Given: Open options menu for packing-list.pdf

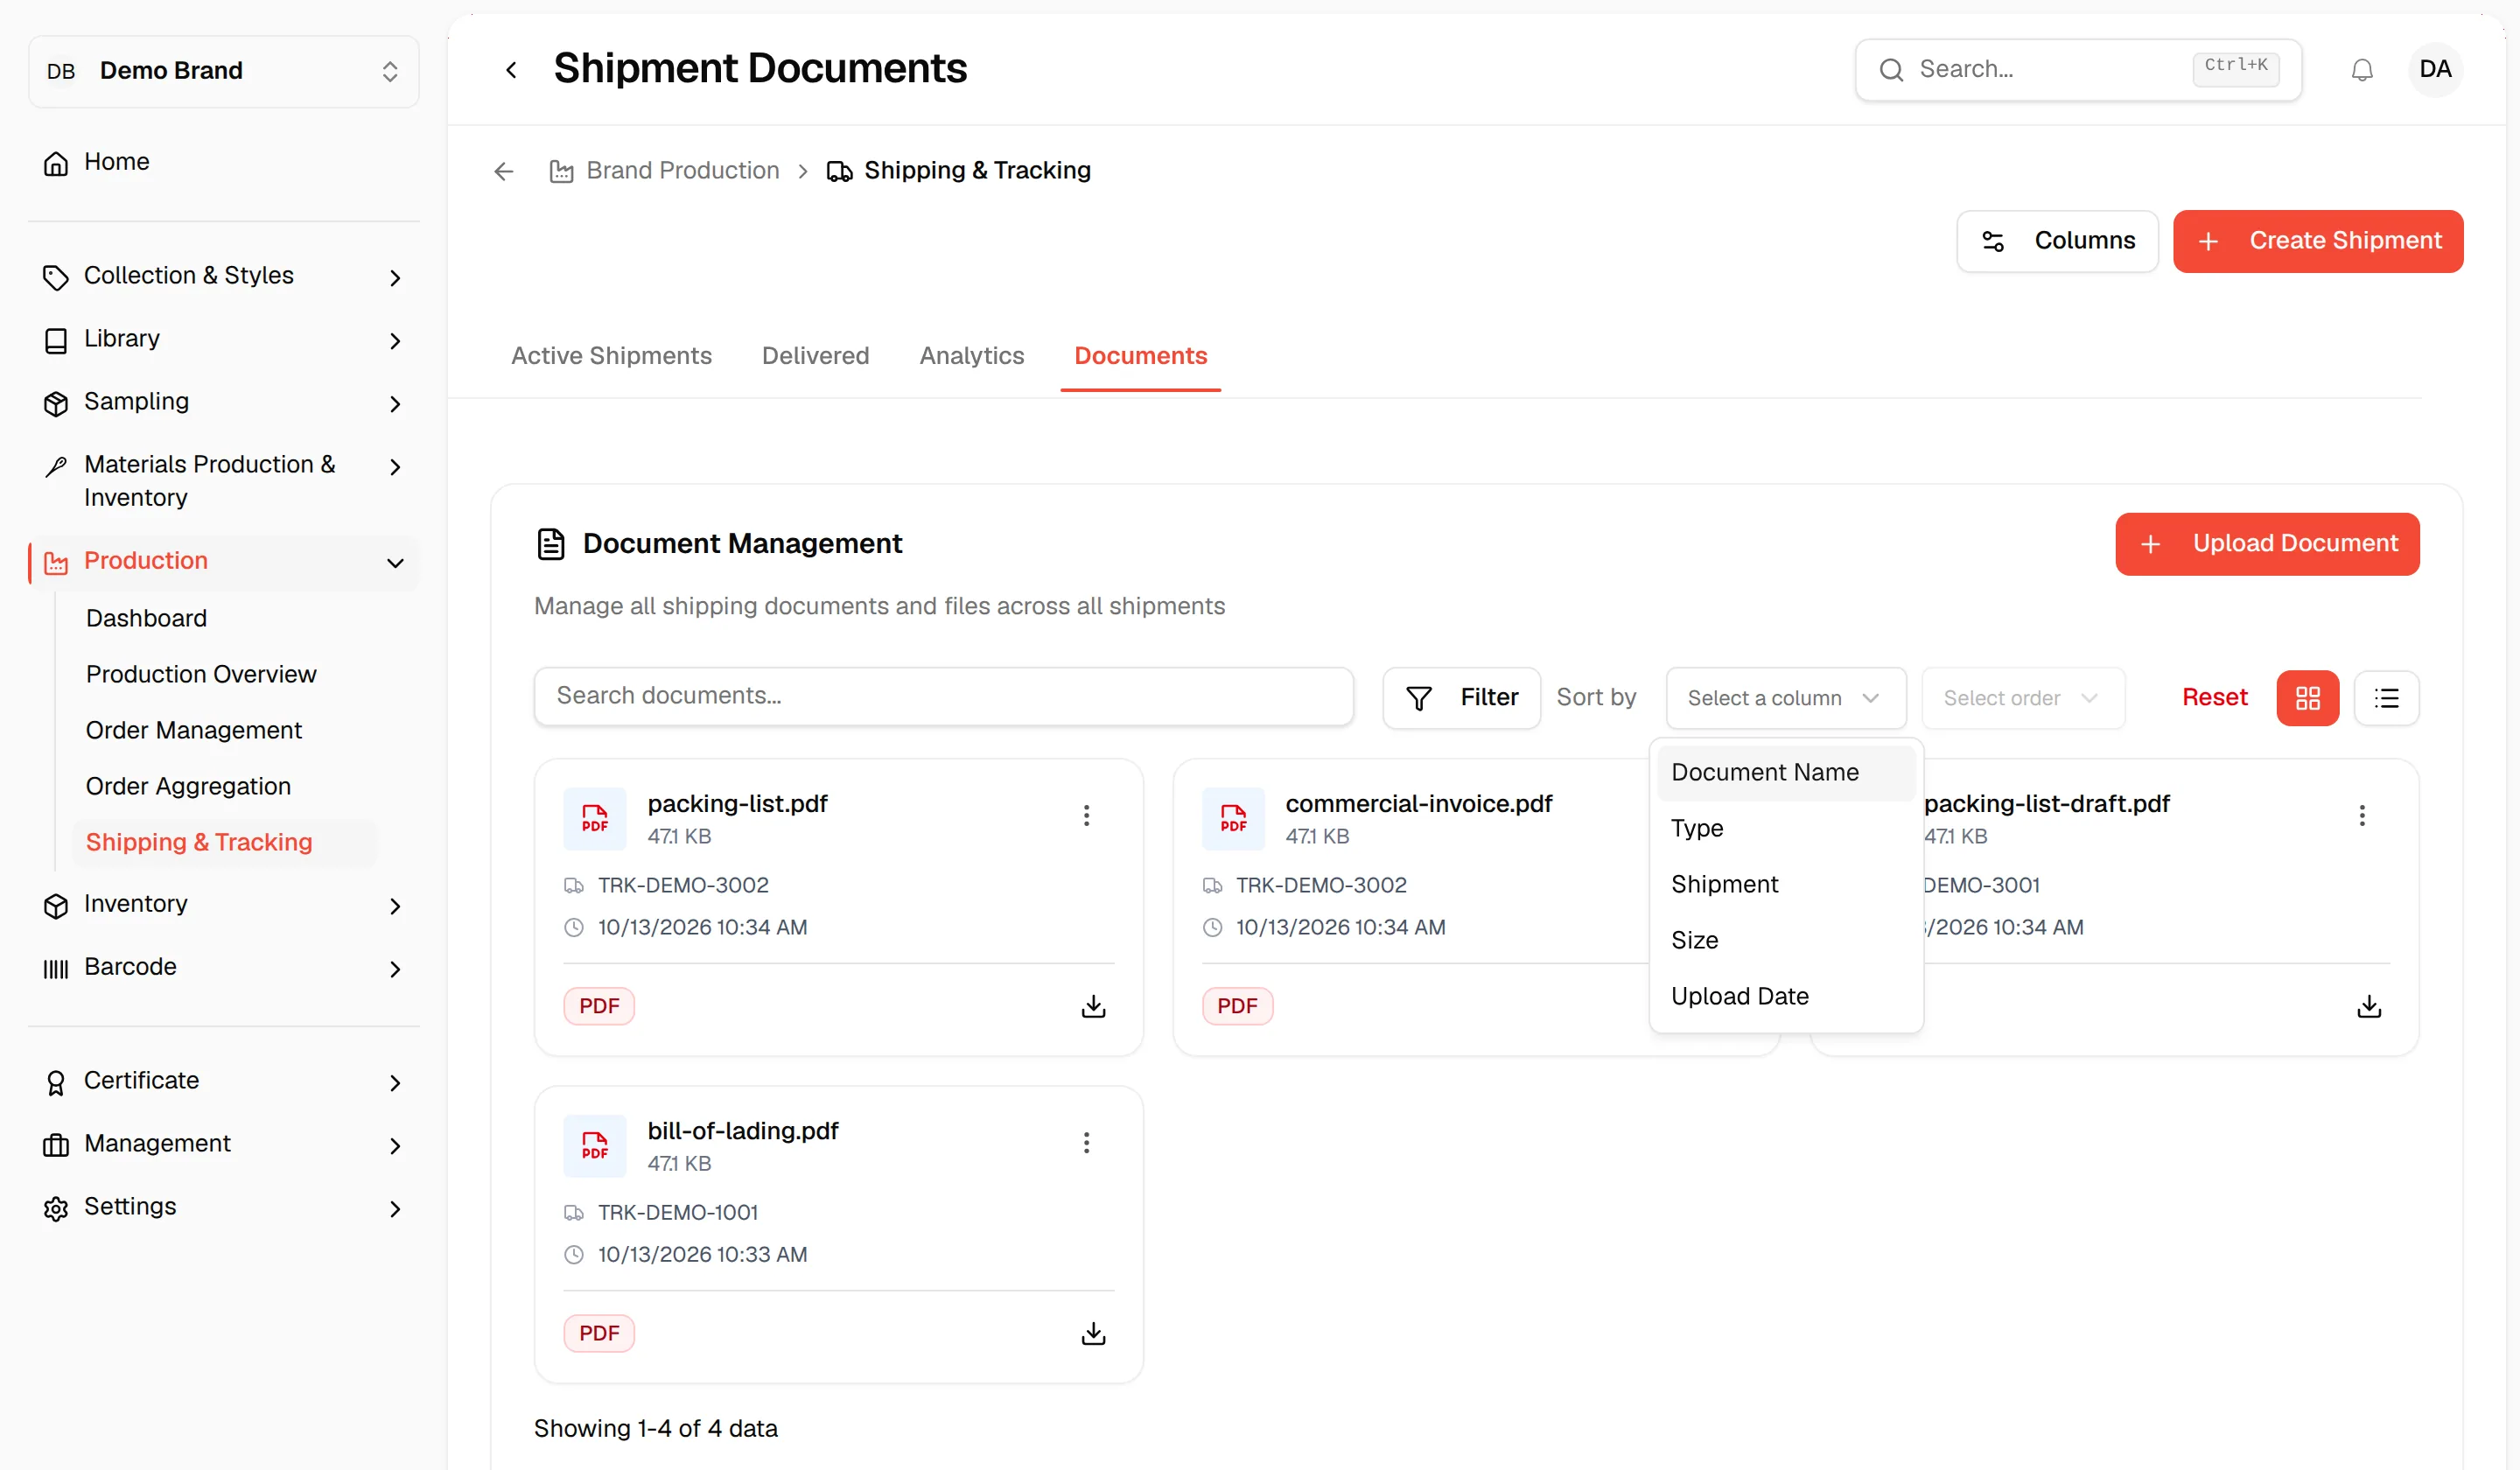Looking at the screenshot, I should coord(1086,815).
